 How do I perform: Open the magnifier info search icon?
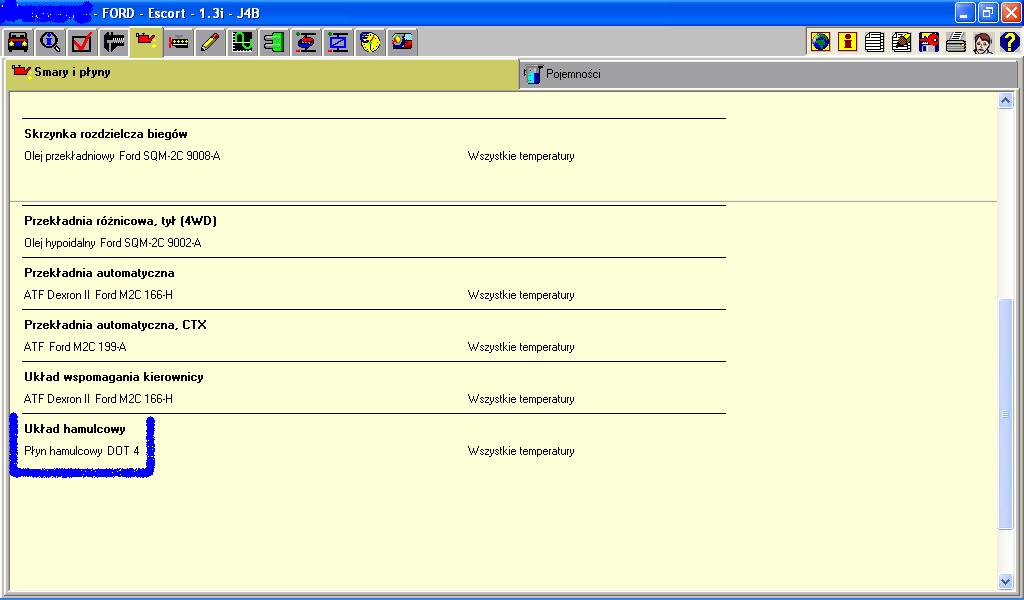point(50,42)
